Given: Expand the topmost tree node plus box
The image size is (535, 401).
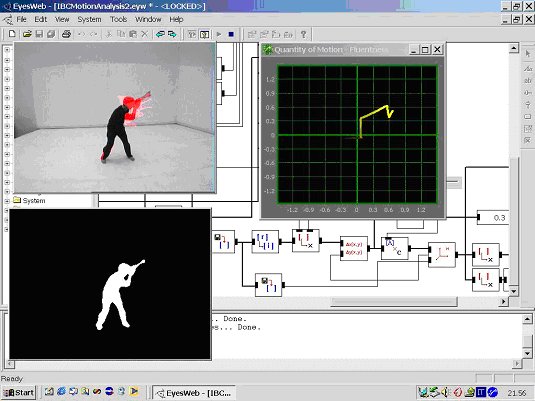Looking at the screenshot, I should pos(7,50).
